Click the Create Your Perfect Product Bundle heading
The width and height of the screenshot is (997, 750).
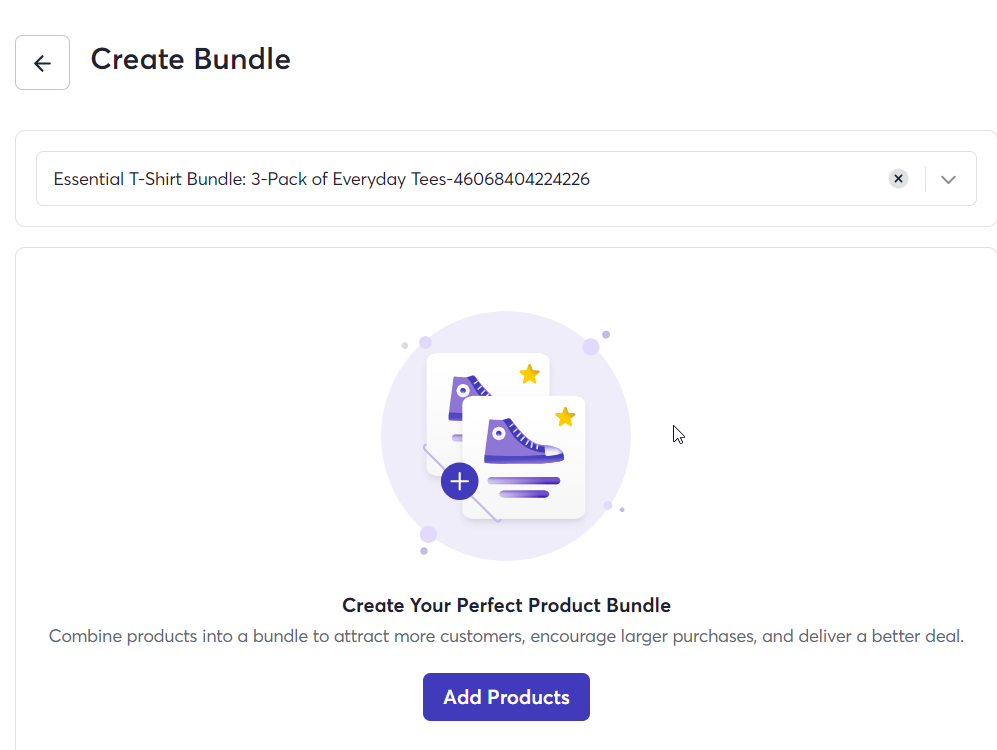[x=506, y=605]
